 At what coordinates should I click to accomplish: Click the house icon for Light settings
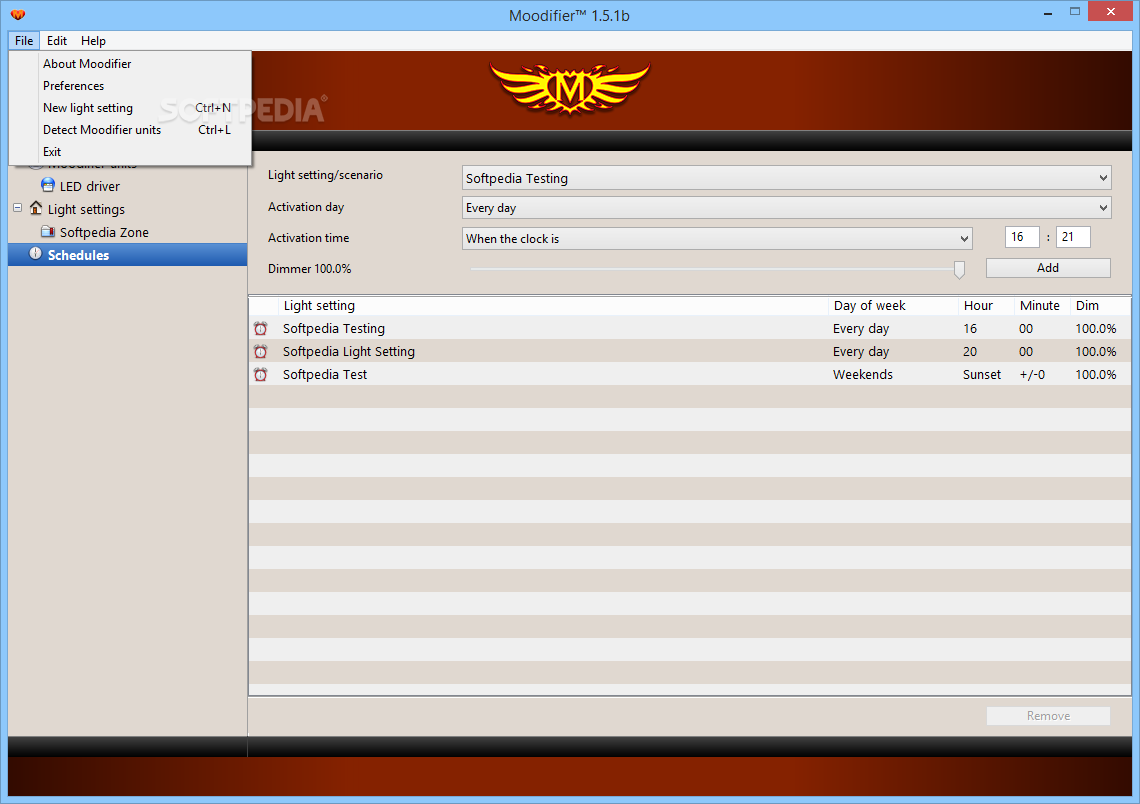coord(36,209)
